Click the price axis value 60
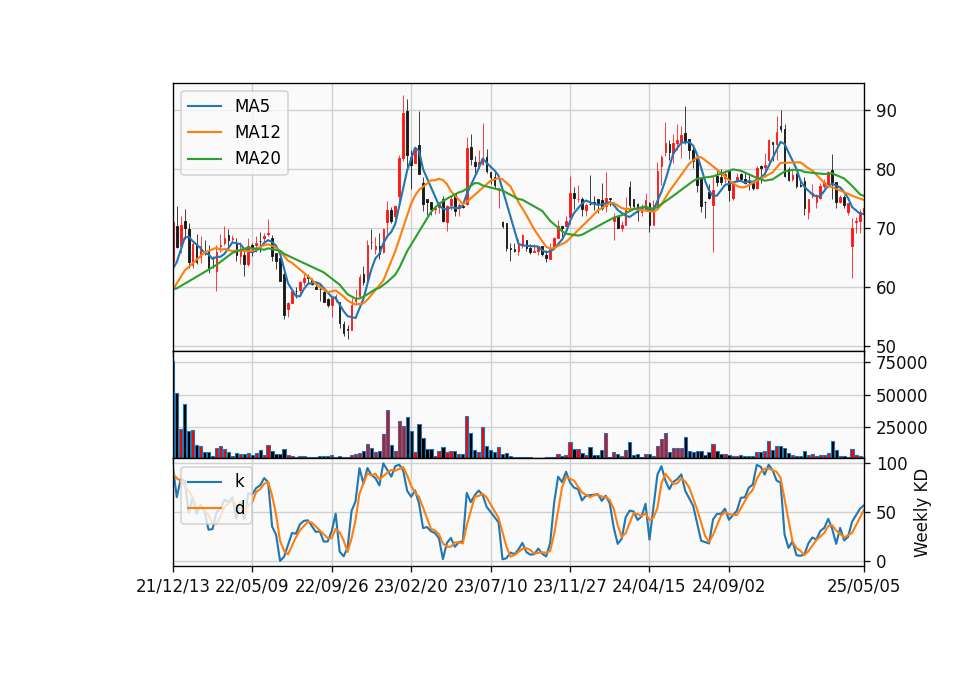Image resolution: width=960 pixels, height=690 pixels. click(x=886, y=288)
